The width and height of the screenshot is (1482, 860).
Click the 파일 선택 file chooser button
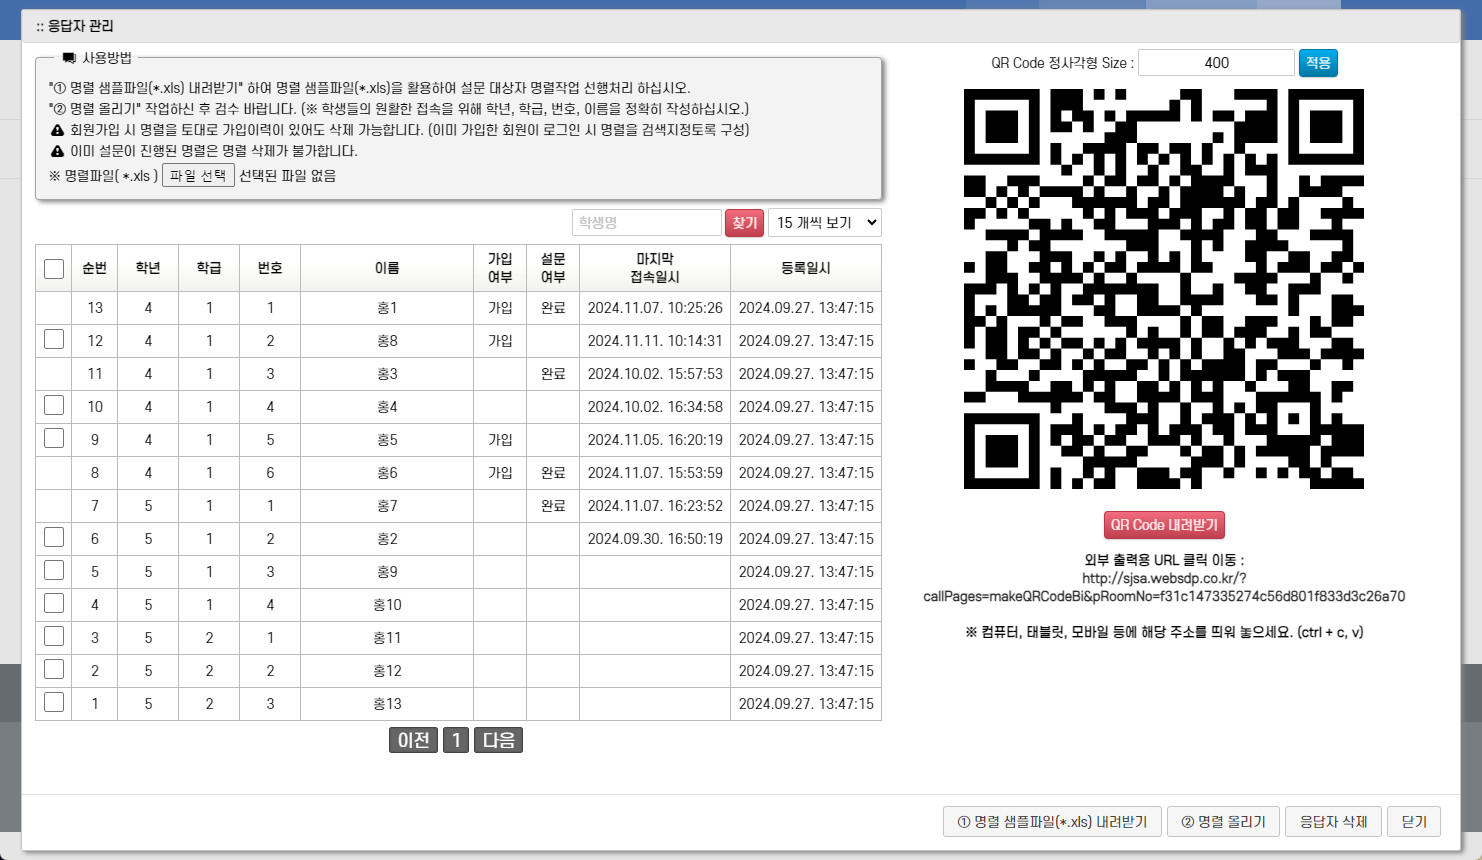tap(198, 176)
